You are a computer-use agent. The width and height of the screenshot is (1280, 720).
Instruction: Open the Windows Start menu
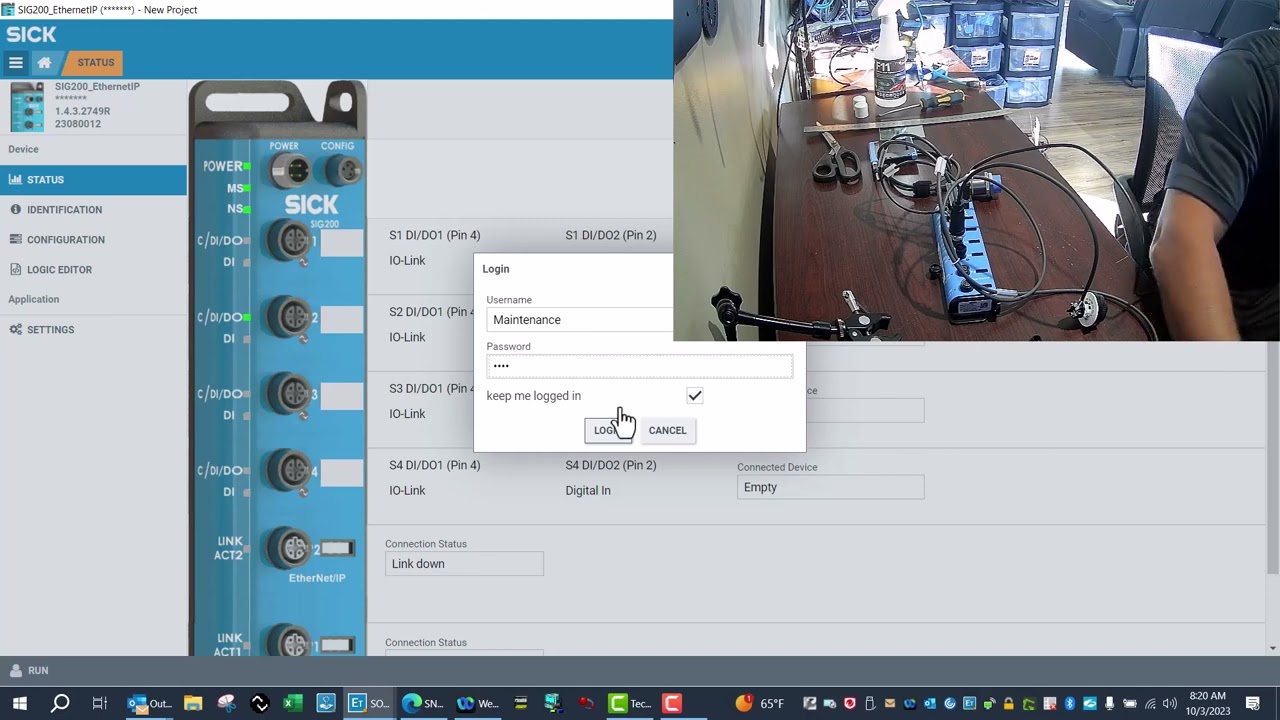pos(20,703)
